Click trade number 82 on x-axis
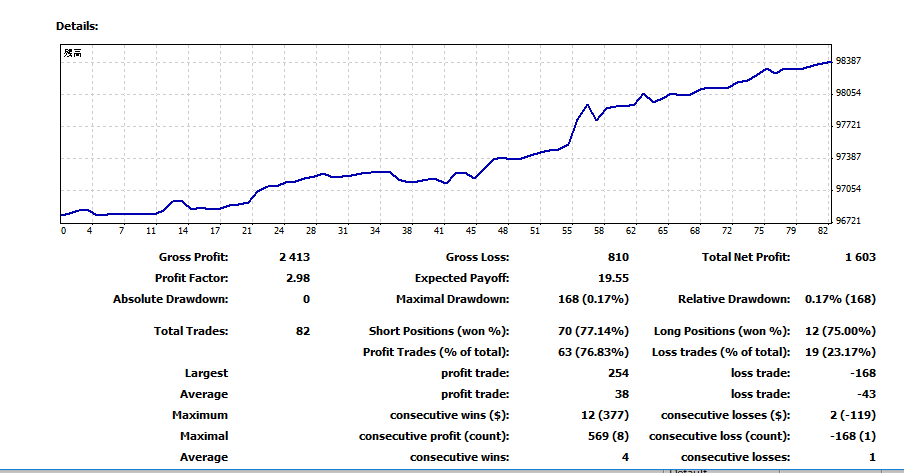904x473 pixels. point(822,231)
